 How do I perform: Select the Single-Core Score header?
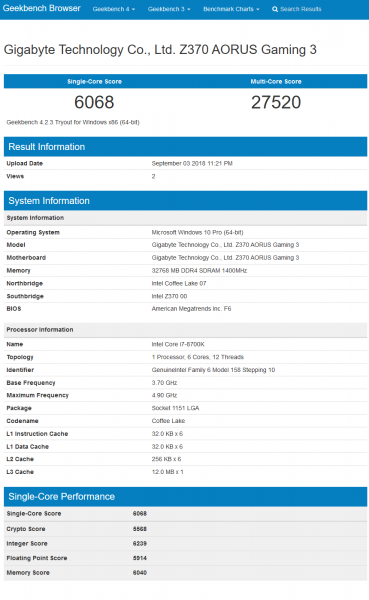(x=95, y=82)
